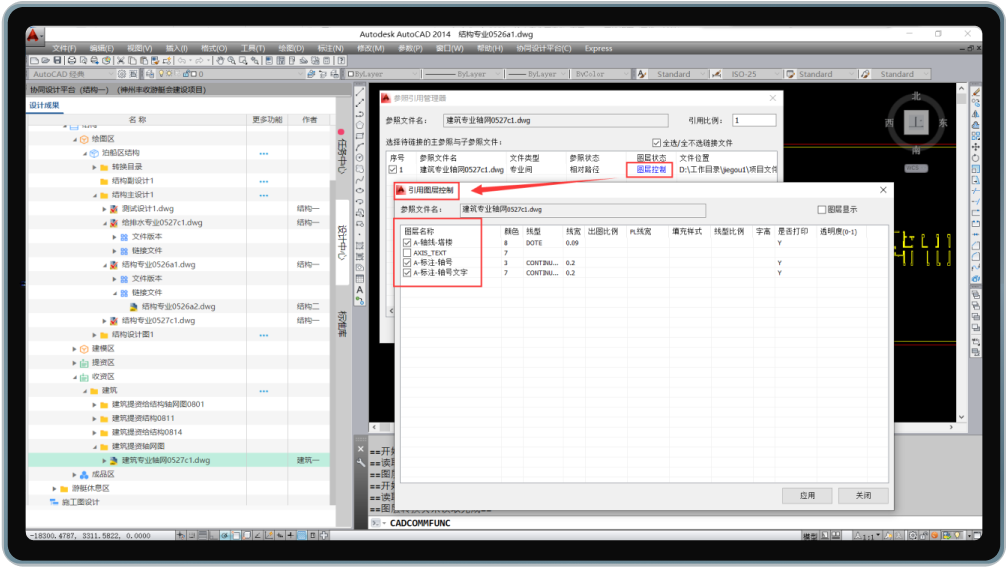Image resolution: width=1006 pixels, height=567 pixels.
Task: Click the dimension style icon before ISO-25
Action: coord(717,74)
